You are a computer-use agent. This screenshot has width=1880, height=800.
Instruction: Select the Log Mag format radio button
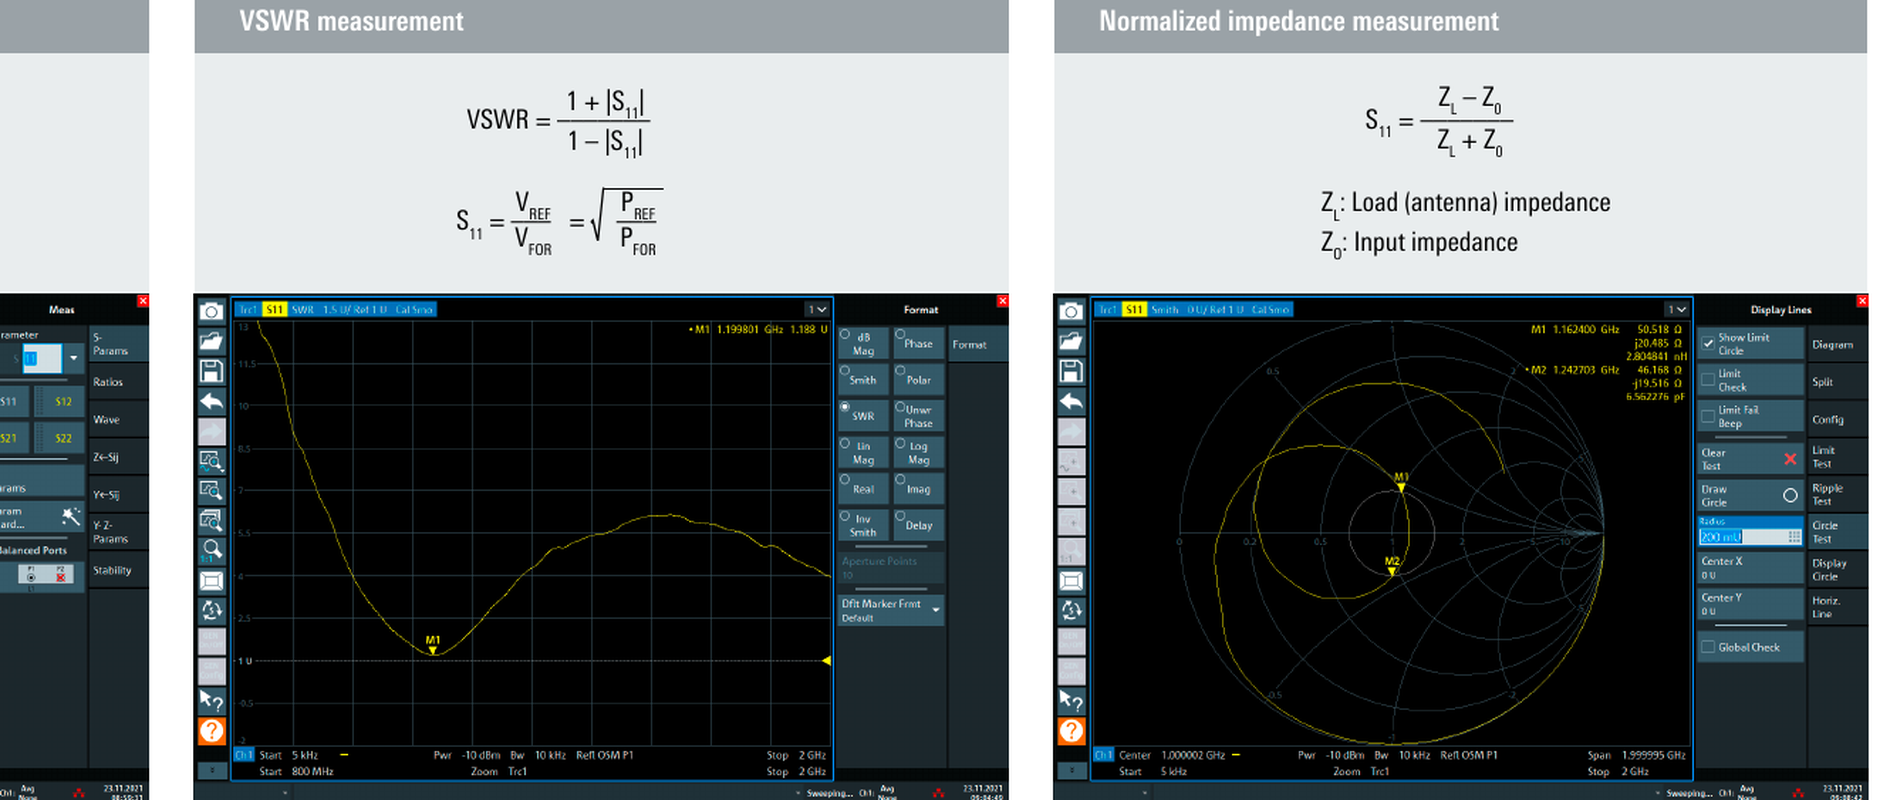[900, 444]
